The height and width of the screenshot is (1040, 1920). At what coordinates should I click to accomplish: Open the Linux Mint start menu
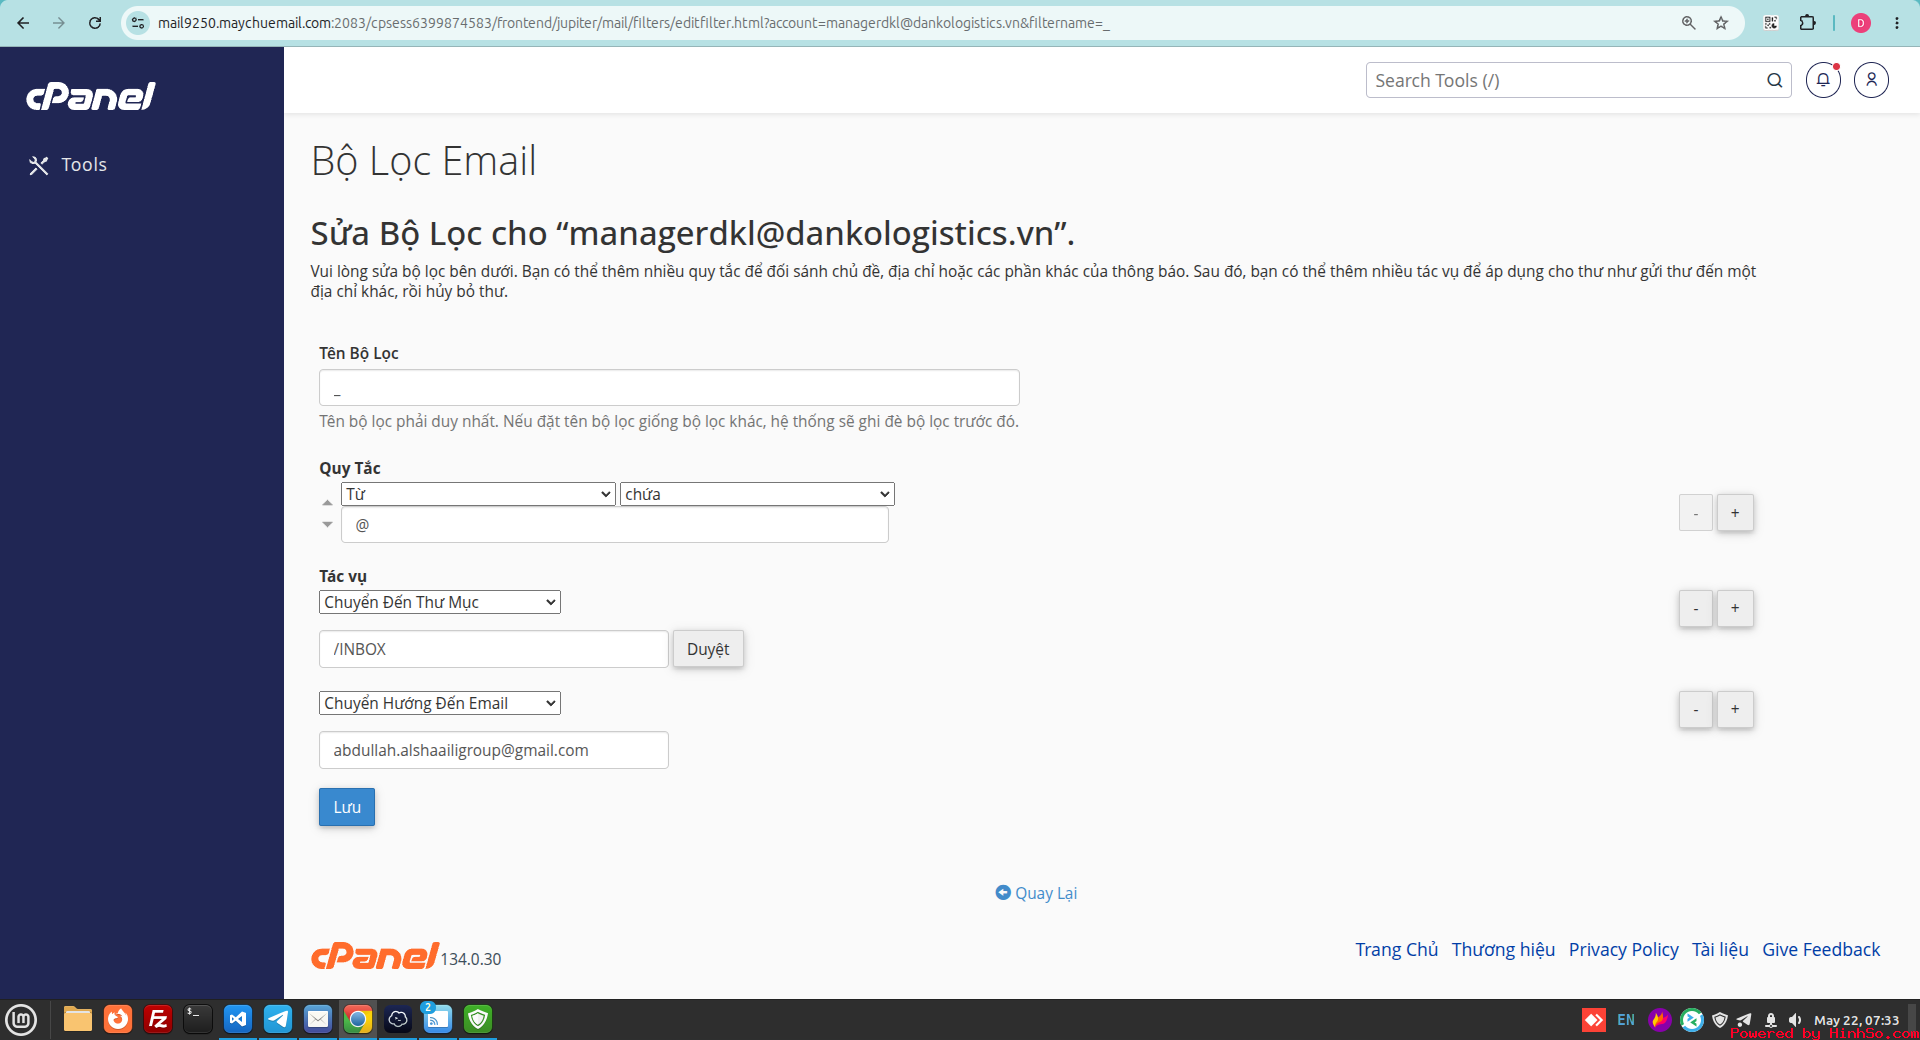click(x=21, y=1019)
